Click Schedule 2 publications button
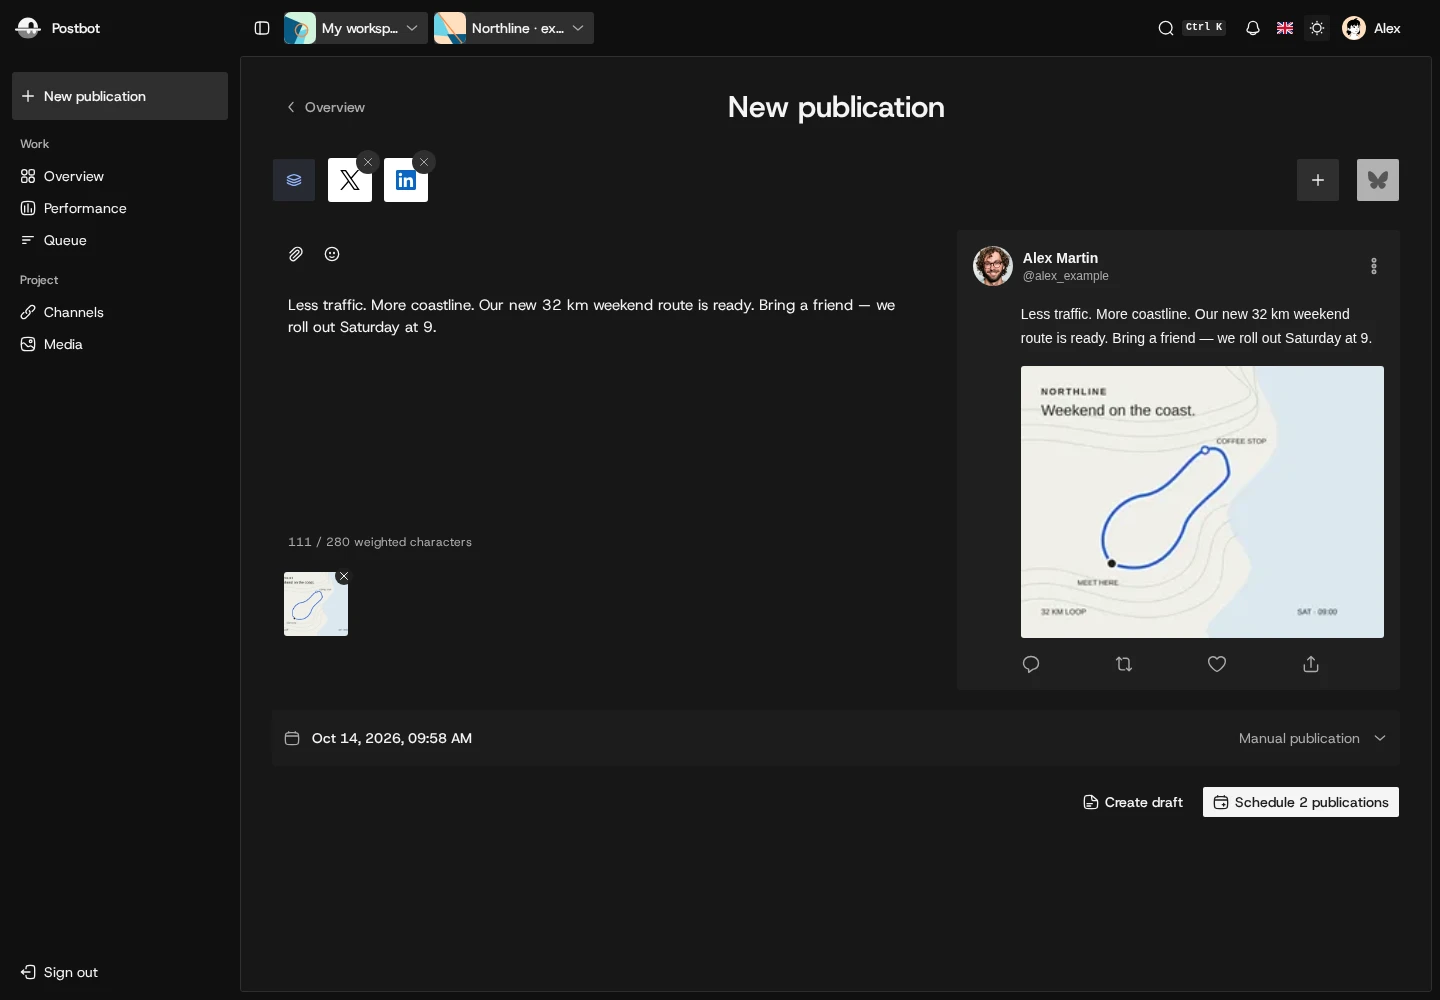The height and width of the screenshot is (1000, 1440). pyautogui.click(x=1301, y=802)
